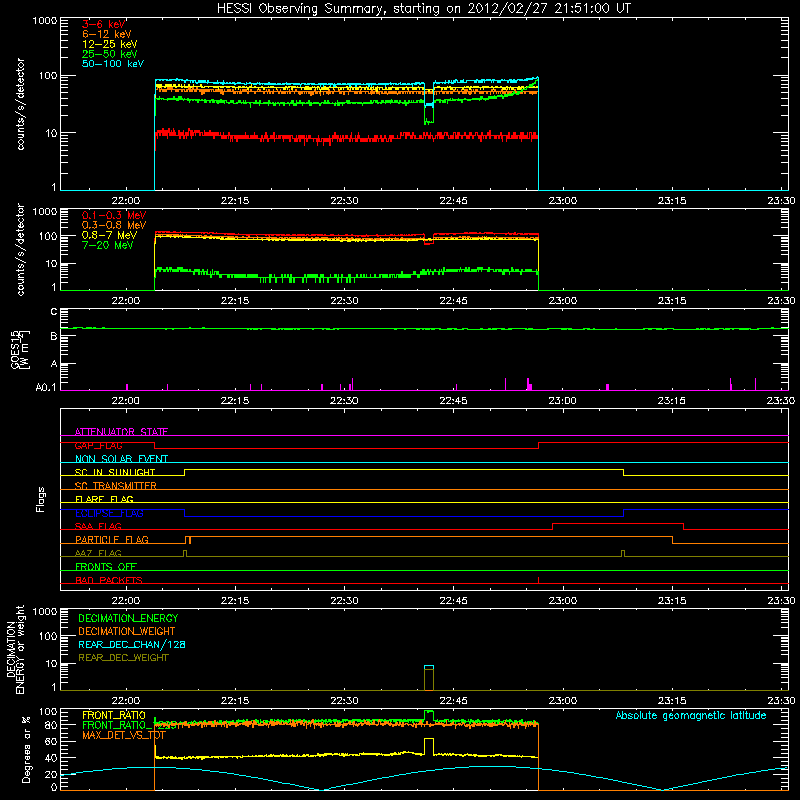Select the 50-100 keV legend label
The width and height of the screenshot is (800, 800).
pos(113,64)
